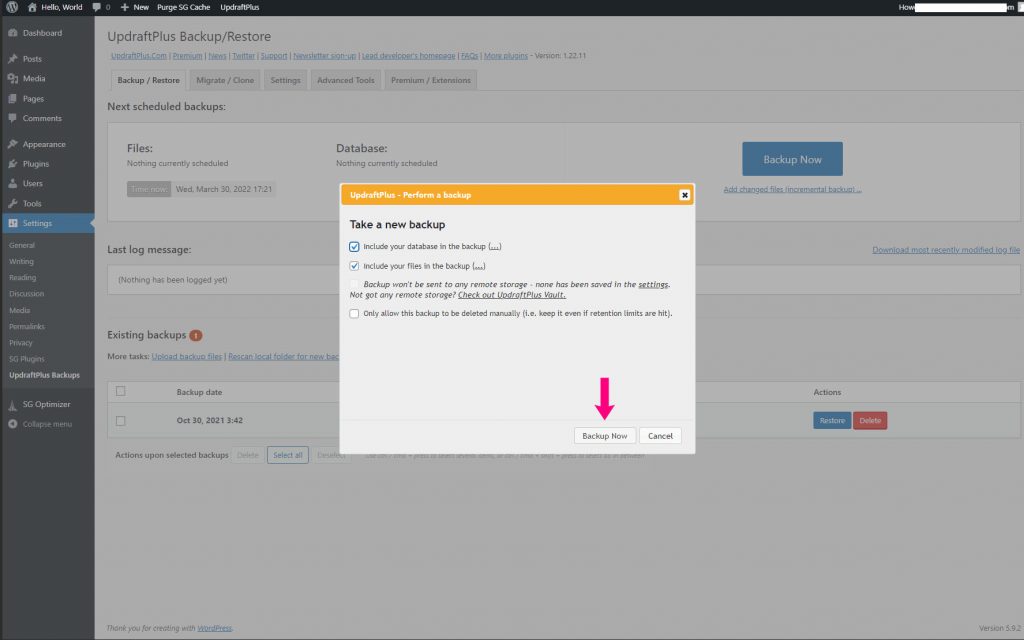
Task: Click the Comments icon in the sidebar
Action: point(12,118)
